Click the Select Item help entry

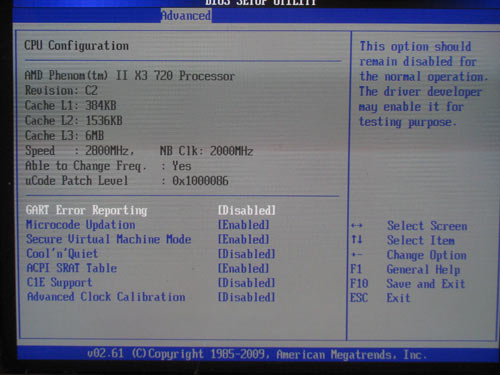[421, 240]
